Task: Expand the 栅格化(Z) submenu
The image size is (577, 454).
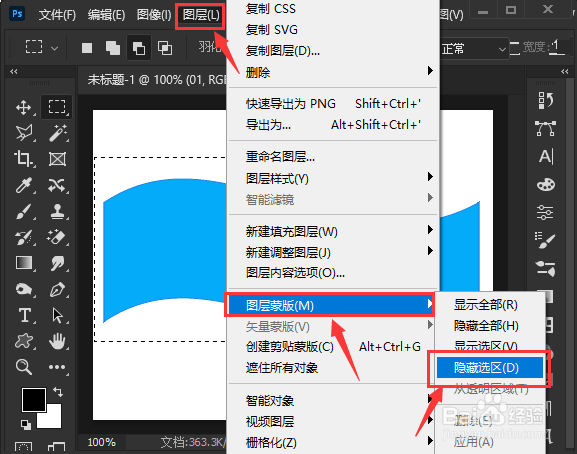Action: 430,440
